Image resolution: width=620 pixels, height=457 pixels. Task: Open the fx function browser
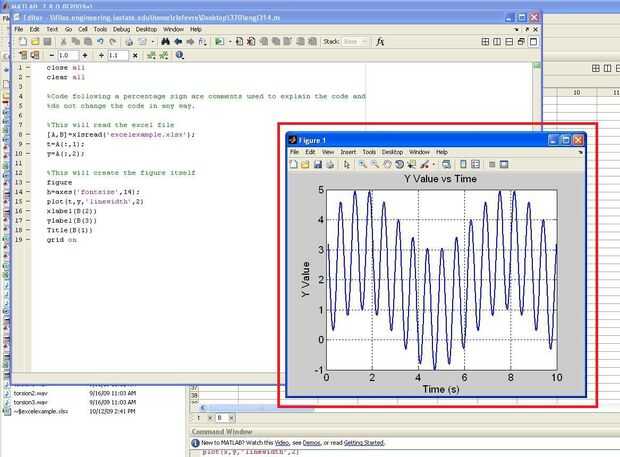[x=380, y=42]
